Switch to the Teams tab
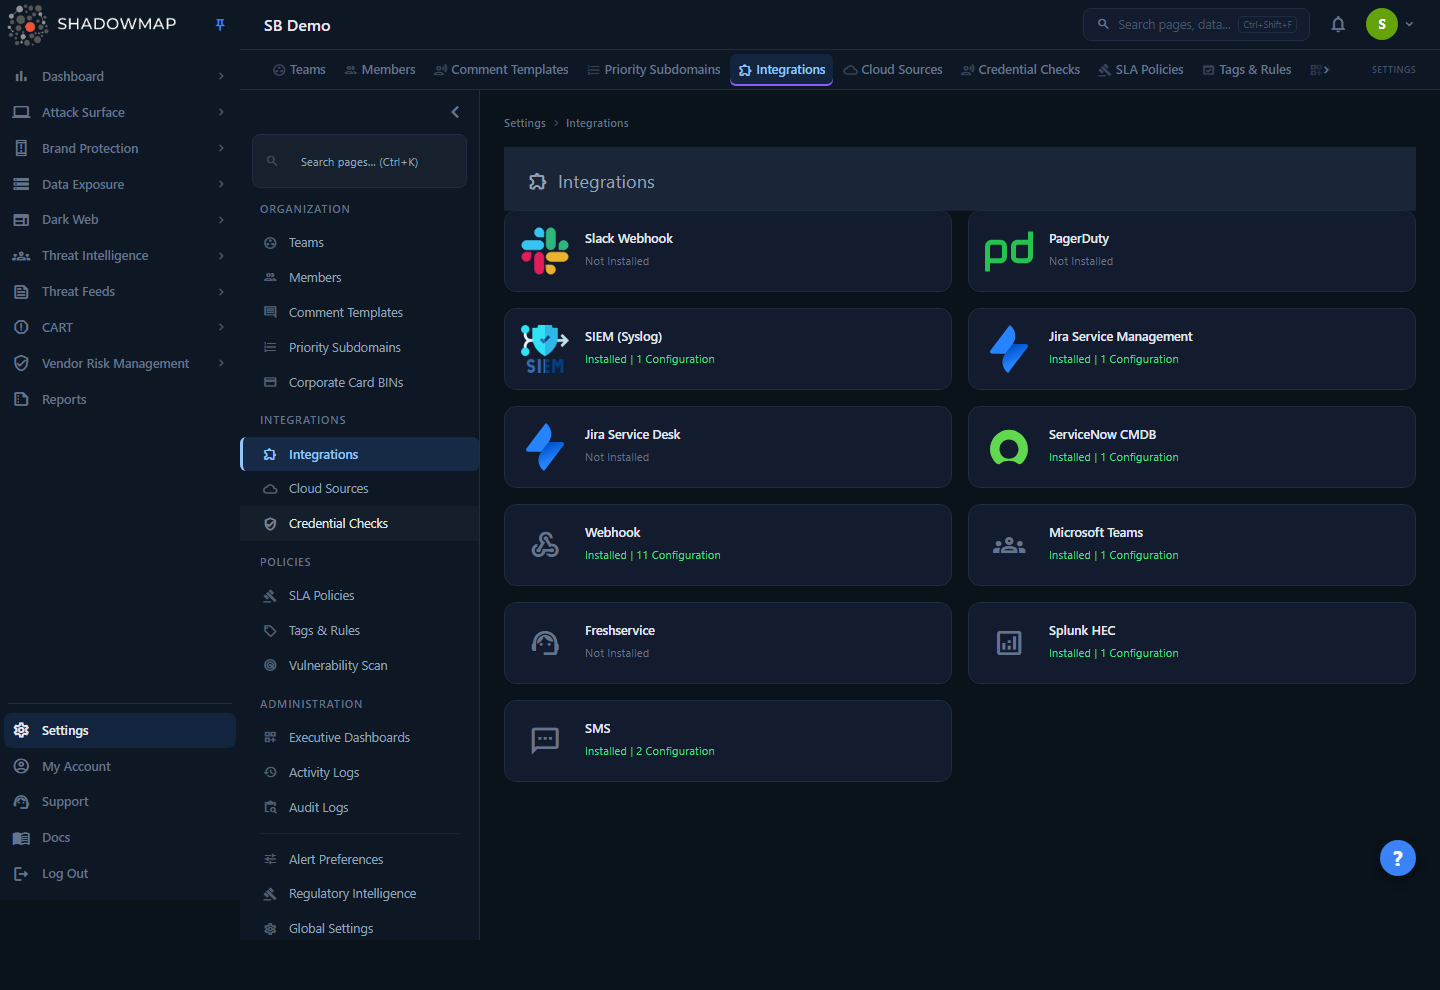1440x990 pixels. point(300,70)
